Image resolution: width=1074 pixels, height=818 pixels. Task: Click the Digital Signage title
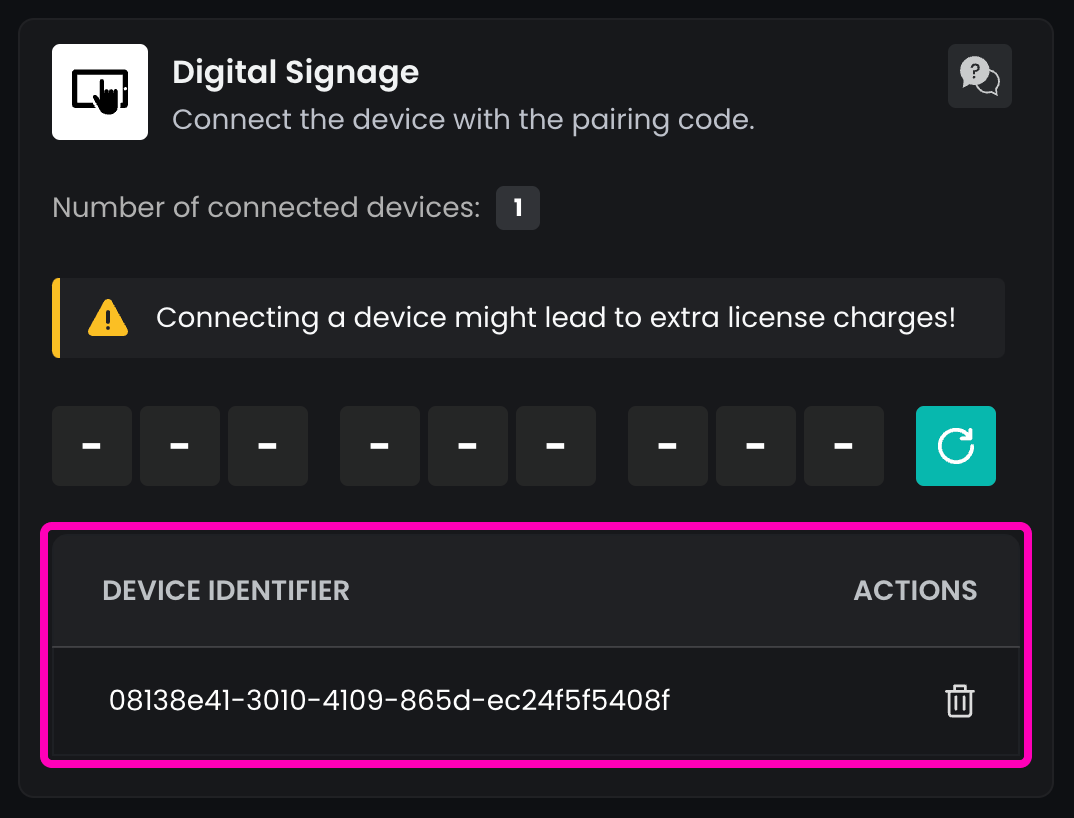click(x=296, y=72)
